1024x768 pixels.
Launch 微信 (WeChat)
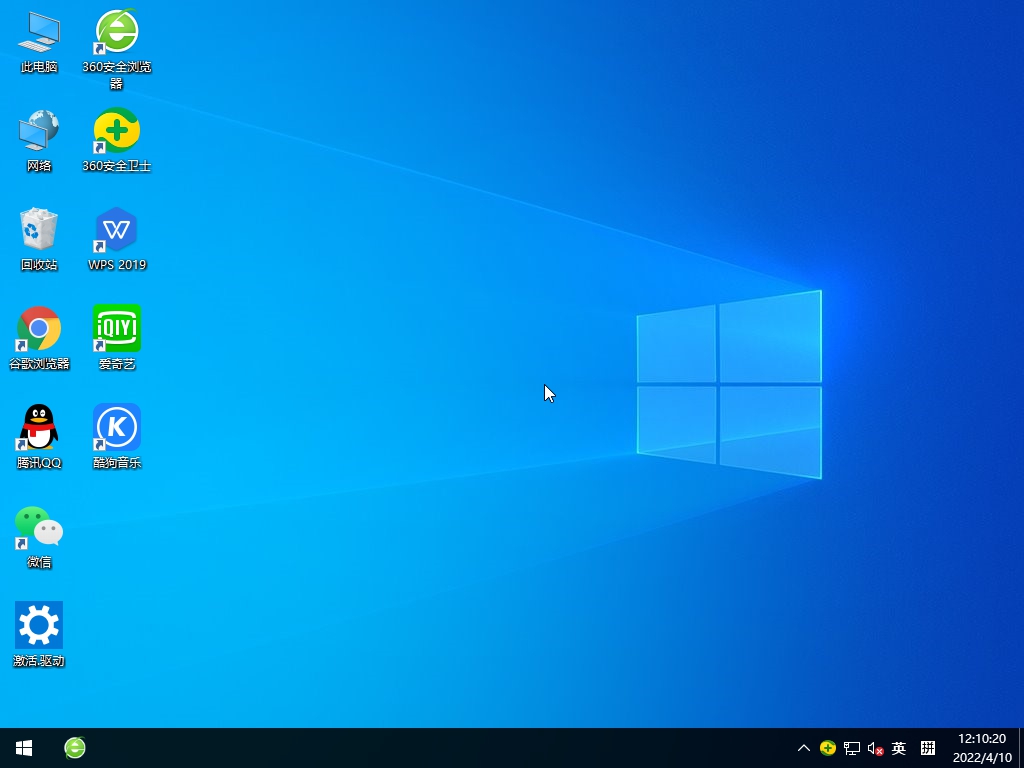point(38,525)
